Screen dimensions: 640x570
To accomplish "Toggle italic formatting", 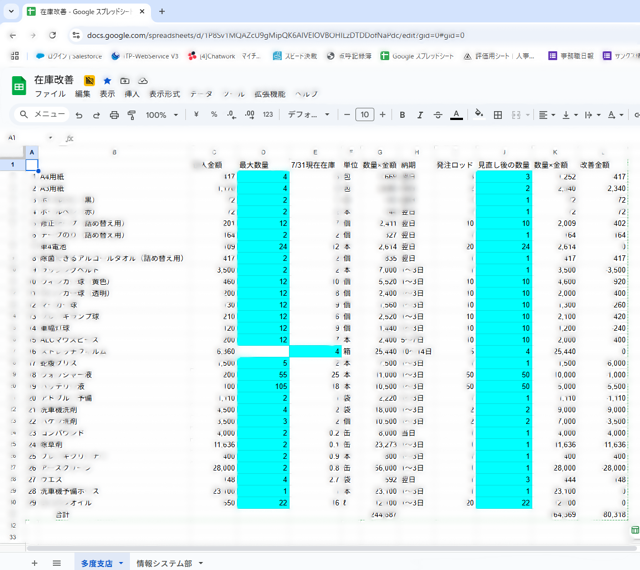I will [x=420, y=115].
